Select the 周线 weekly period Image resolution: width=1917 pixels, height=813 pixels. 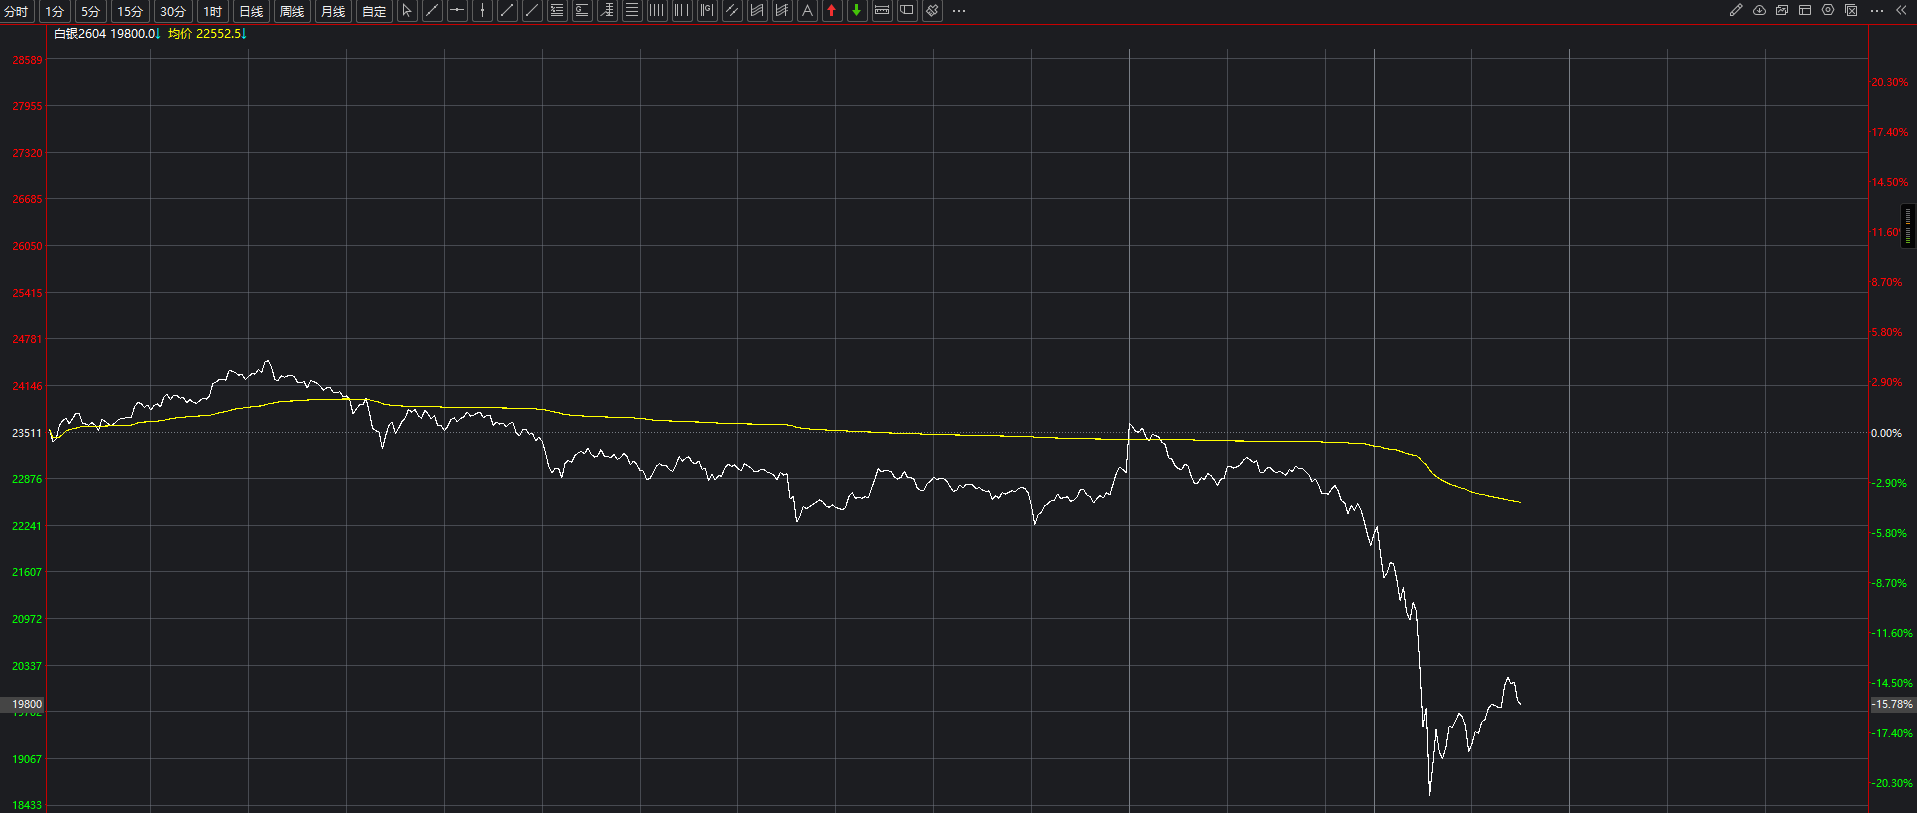(x=292, y=12)
